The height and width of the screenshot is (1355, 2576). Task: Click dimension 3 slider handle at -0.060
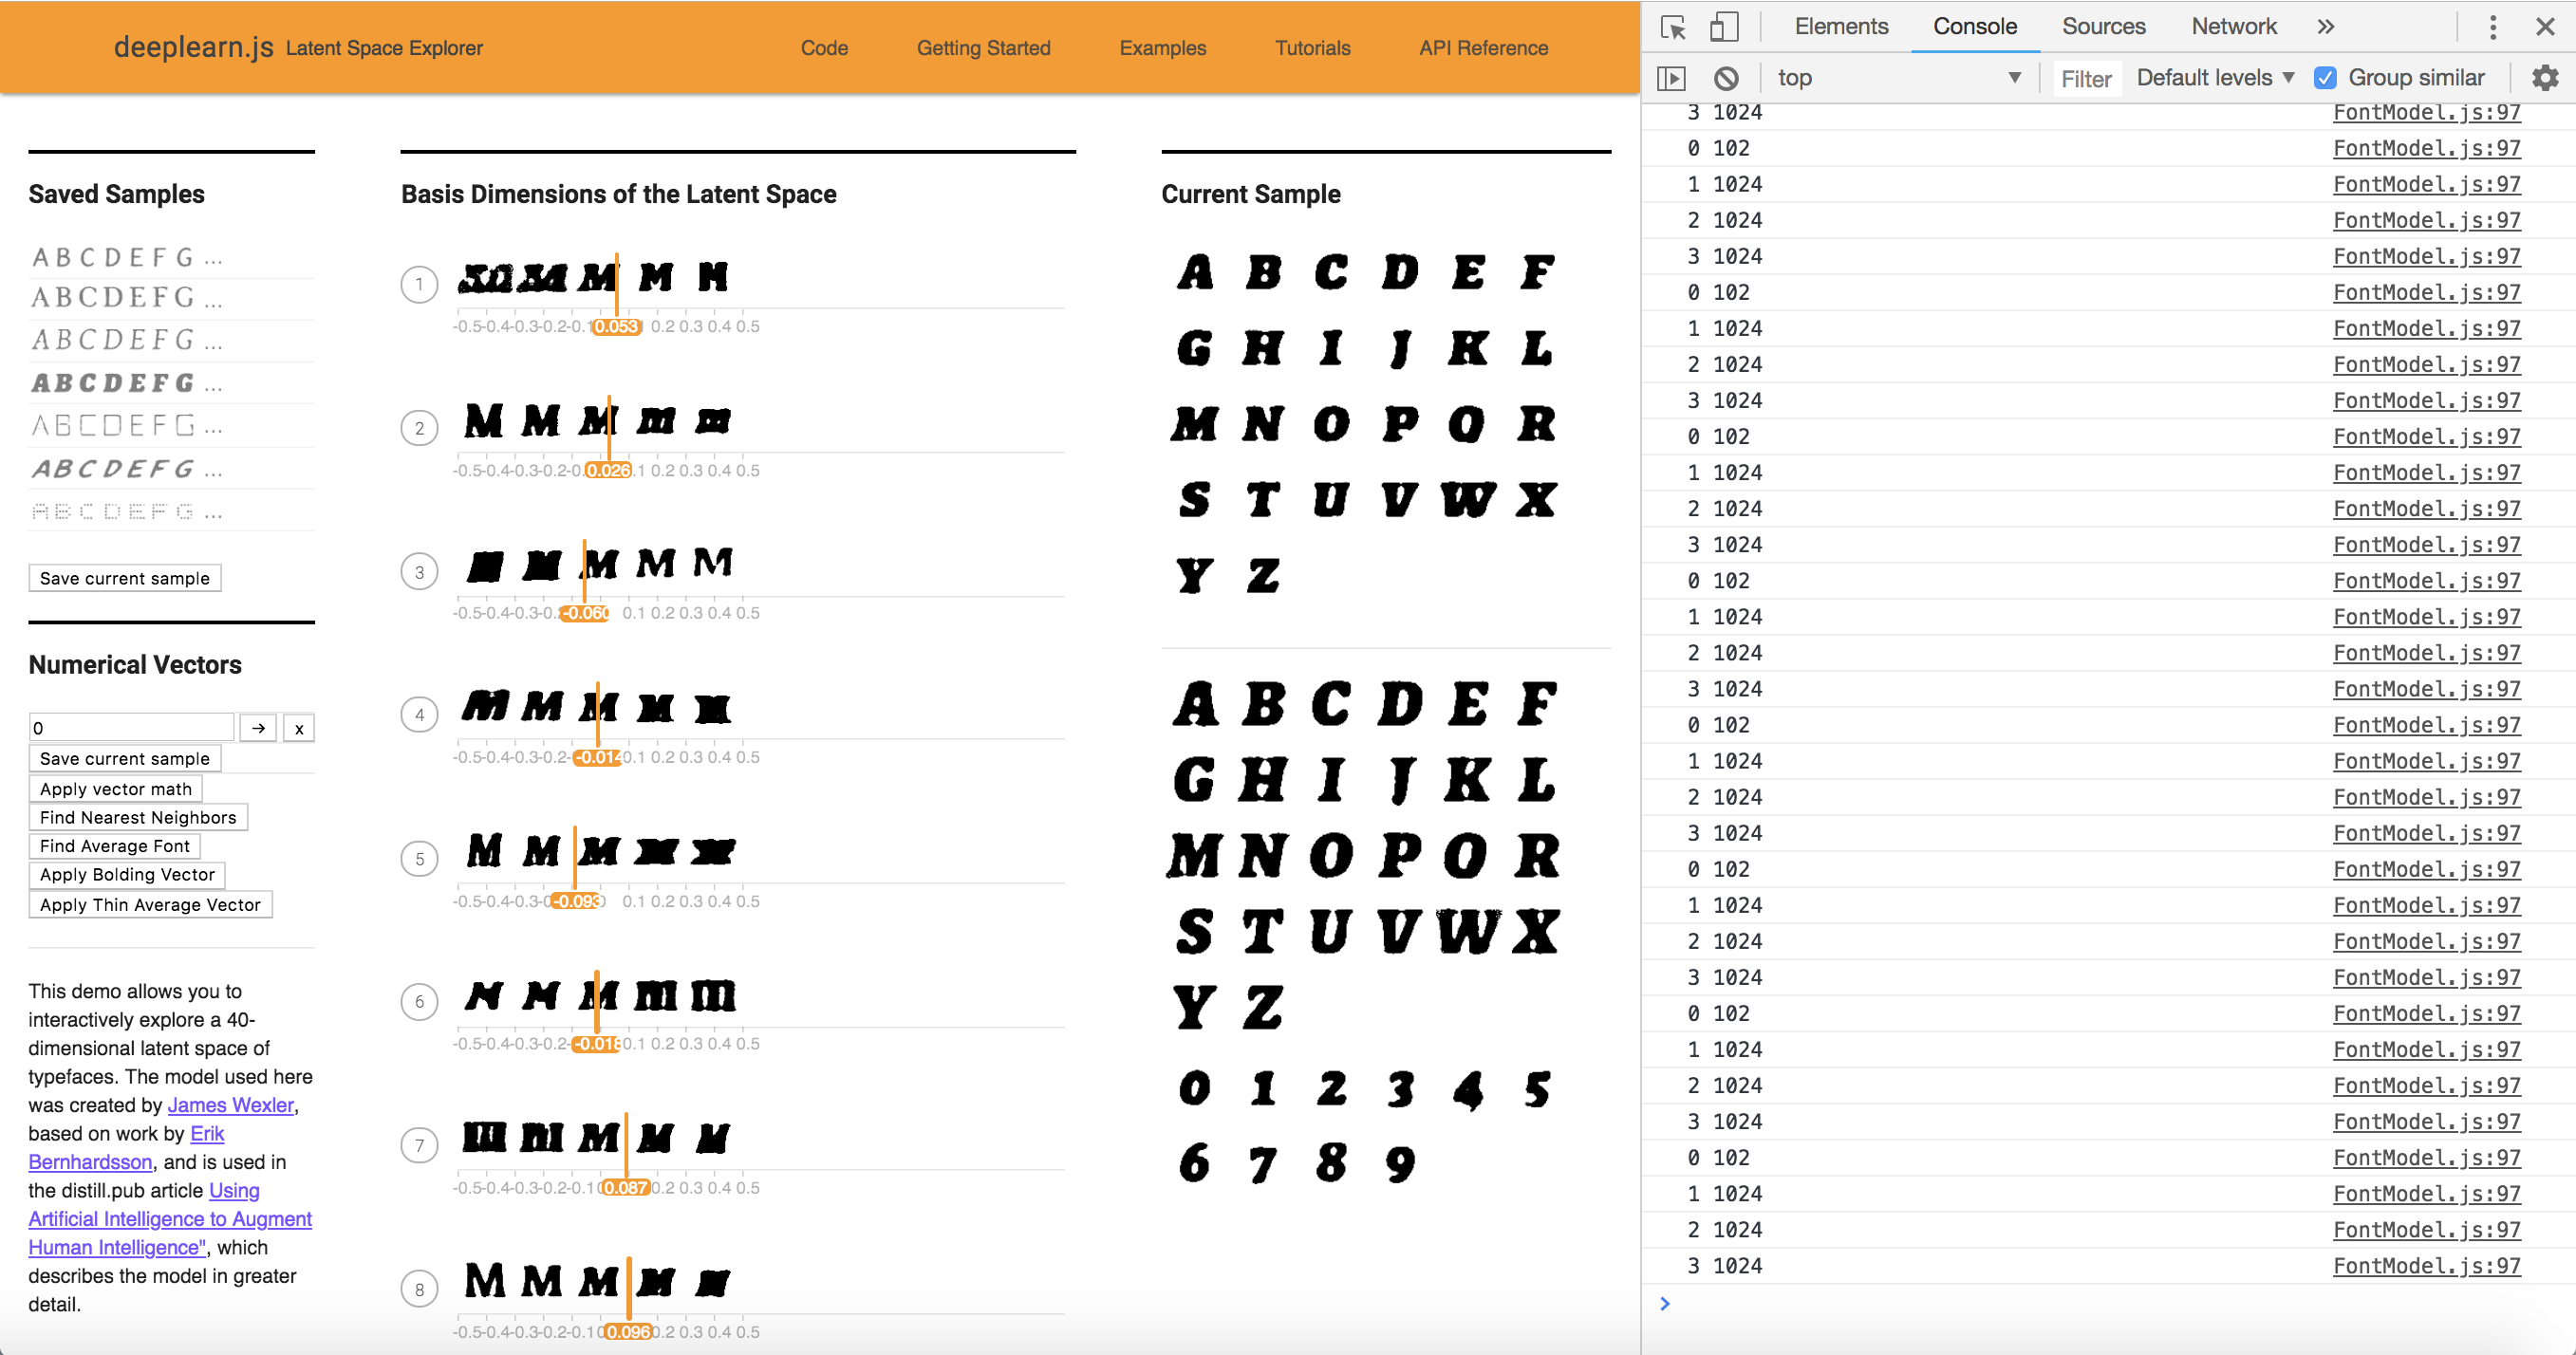coord(584,613)
